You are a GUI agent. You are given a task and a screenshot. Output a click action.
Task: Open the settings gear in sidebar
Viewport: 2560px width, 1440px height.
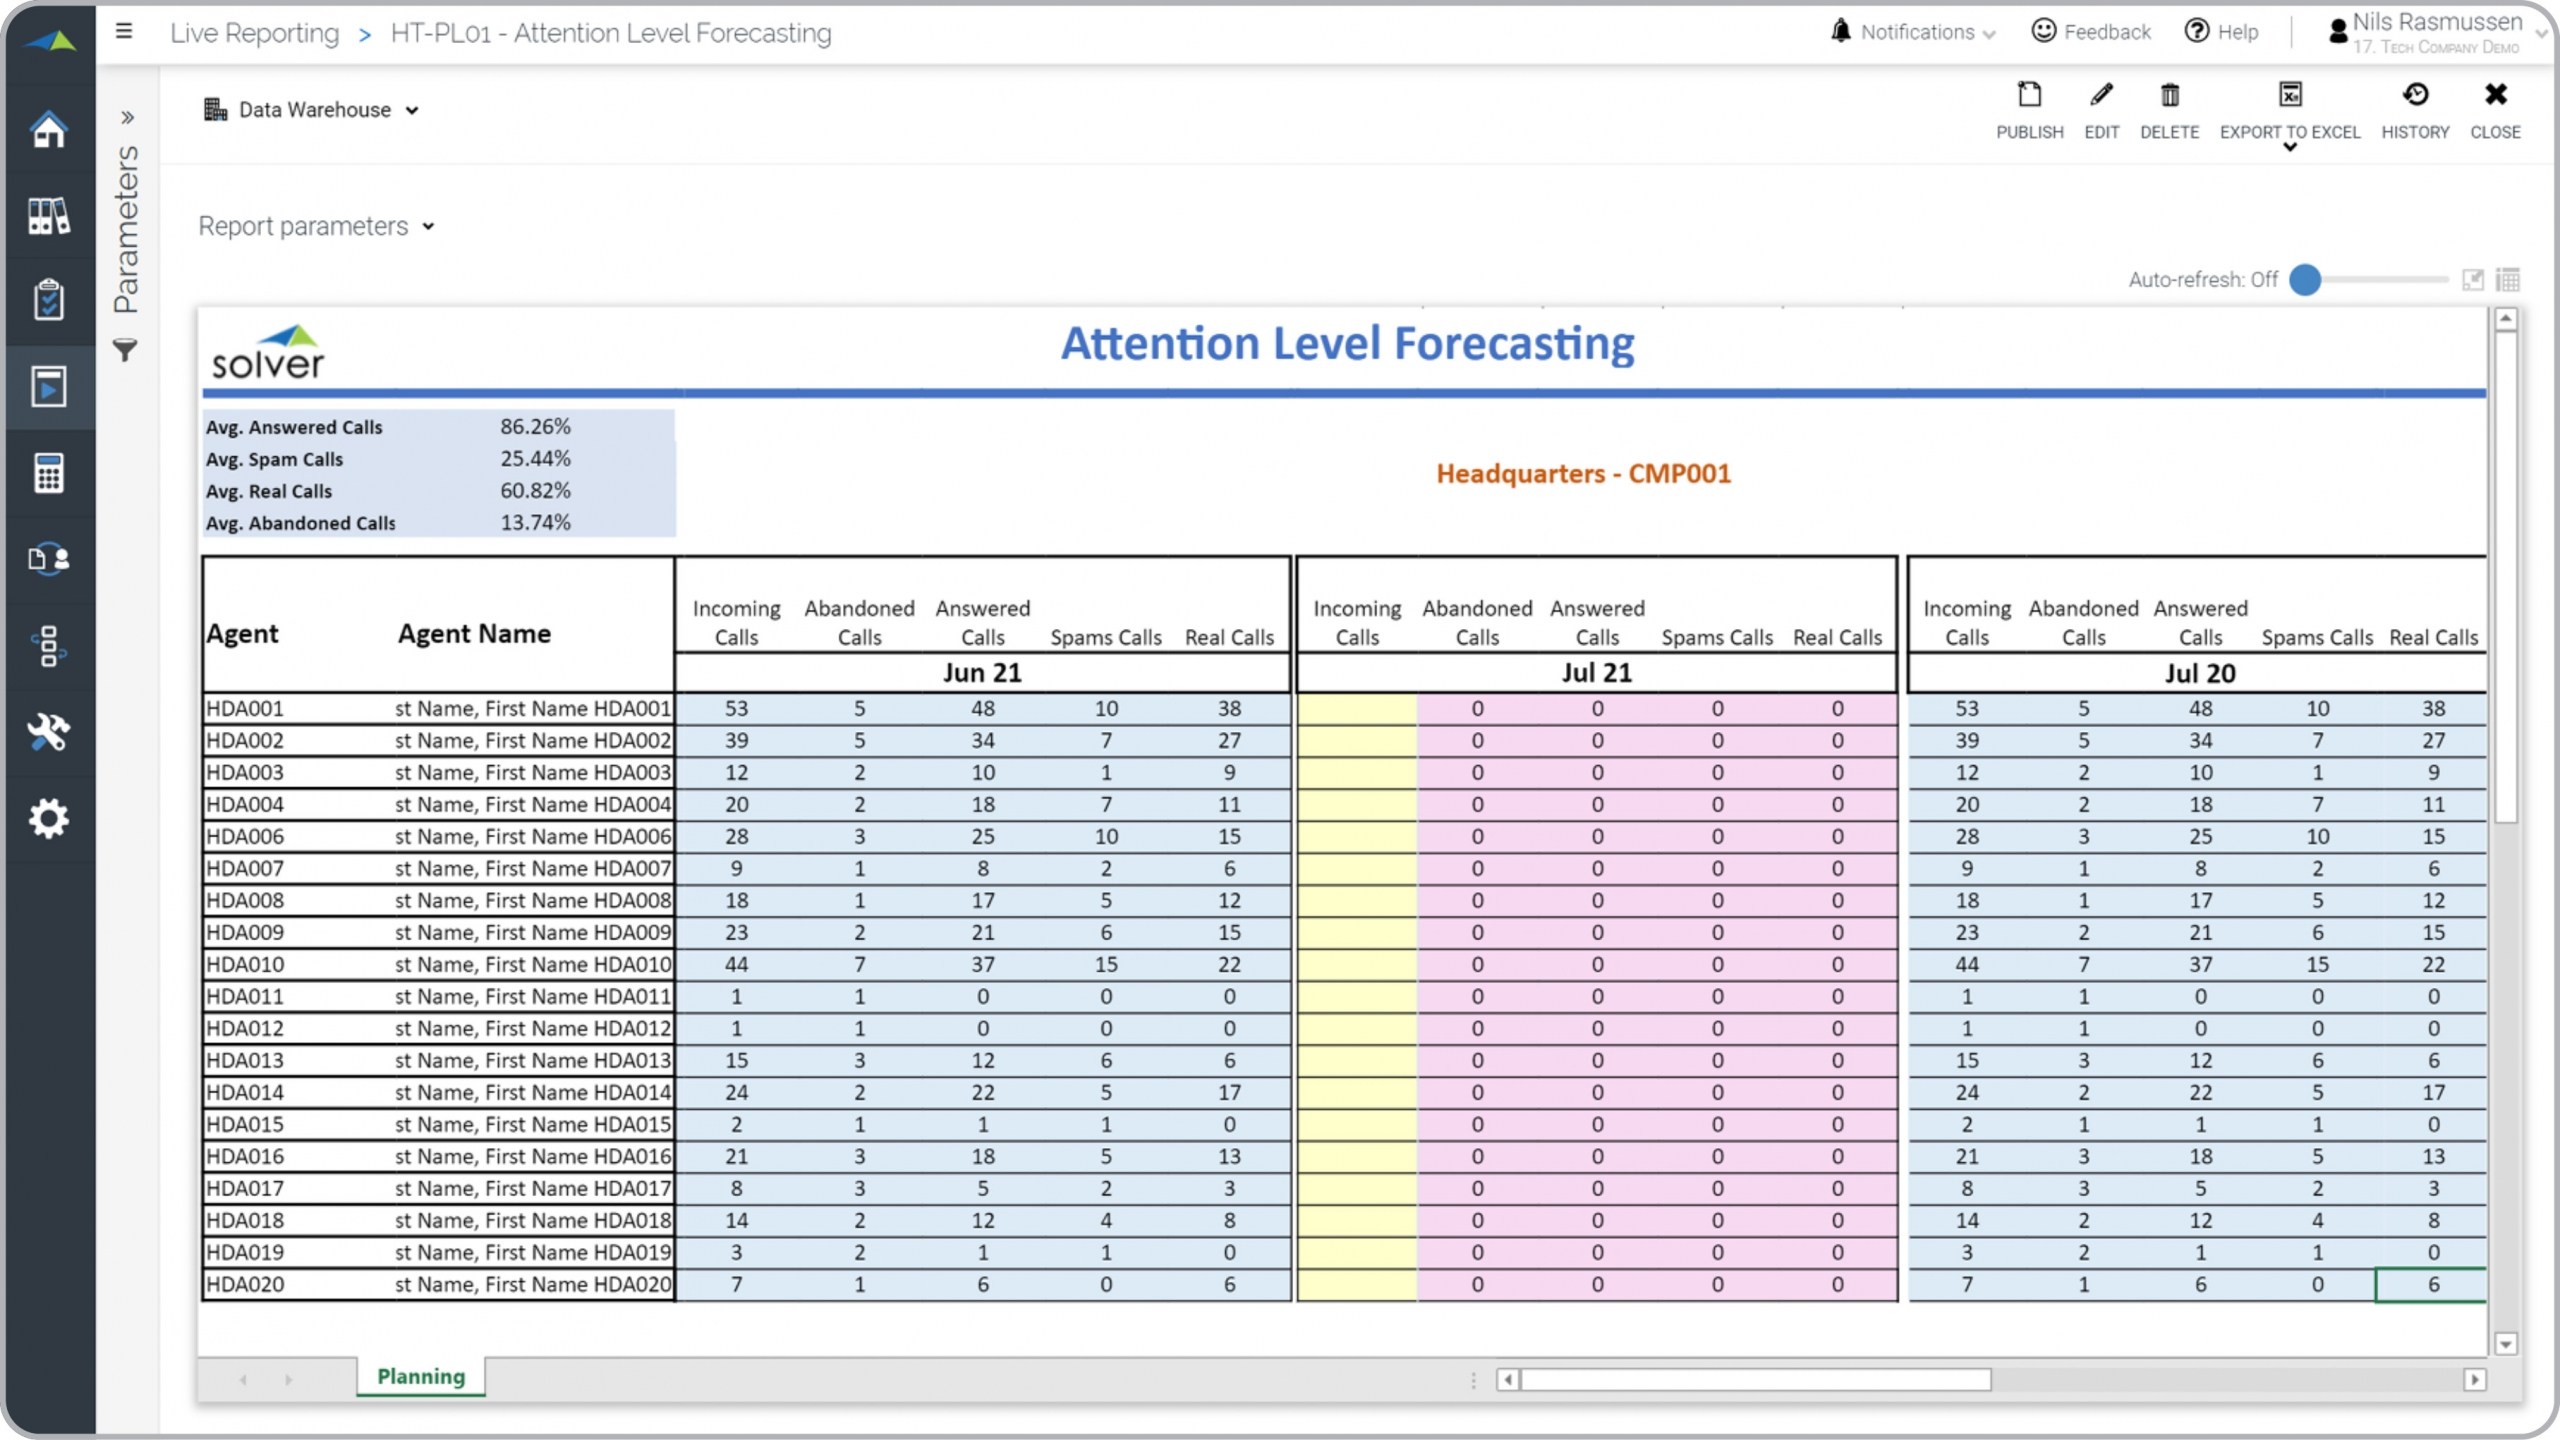[48, 819]
